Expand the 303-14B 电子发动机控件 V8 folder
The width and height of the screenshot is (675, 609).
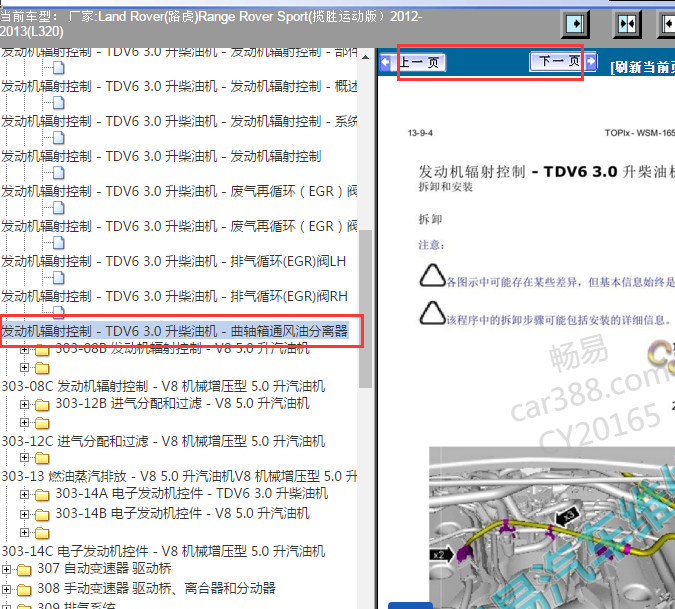coord(25,514)
